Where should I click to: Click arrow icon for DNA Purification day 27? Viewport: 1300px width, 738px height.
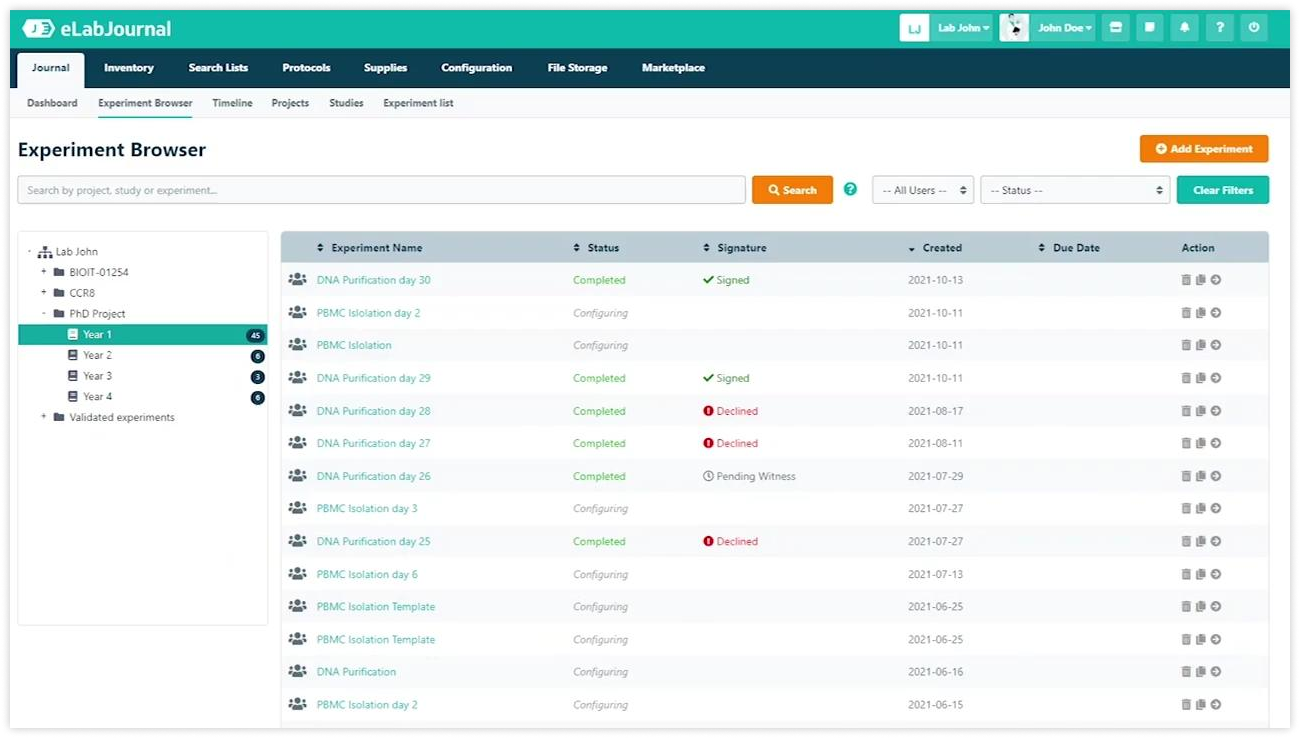coord(1216,443)
